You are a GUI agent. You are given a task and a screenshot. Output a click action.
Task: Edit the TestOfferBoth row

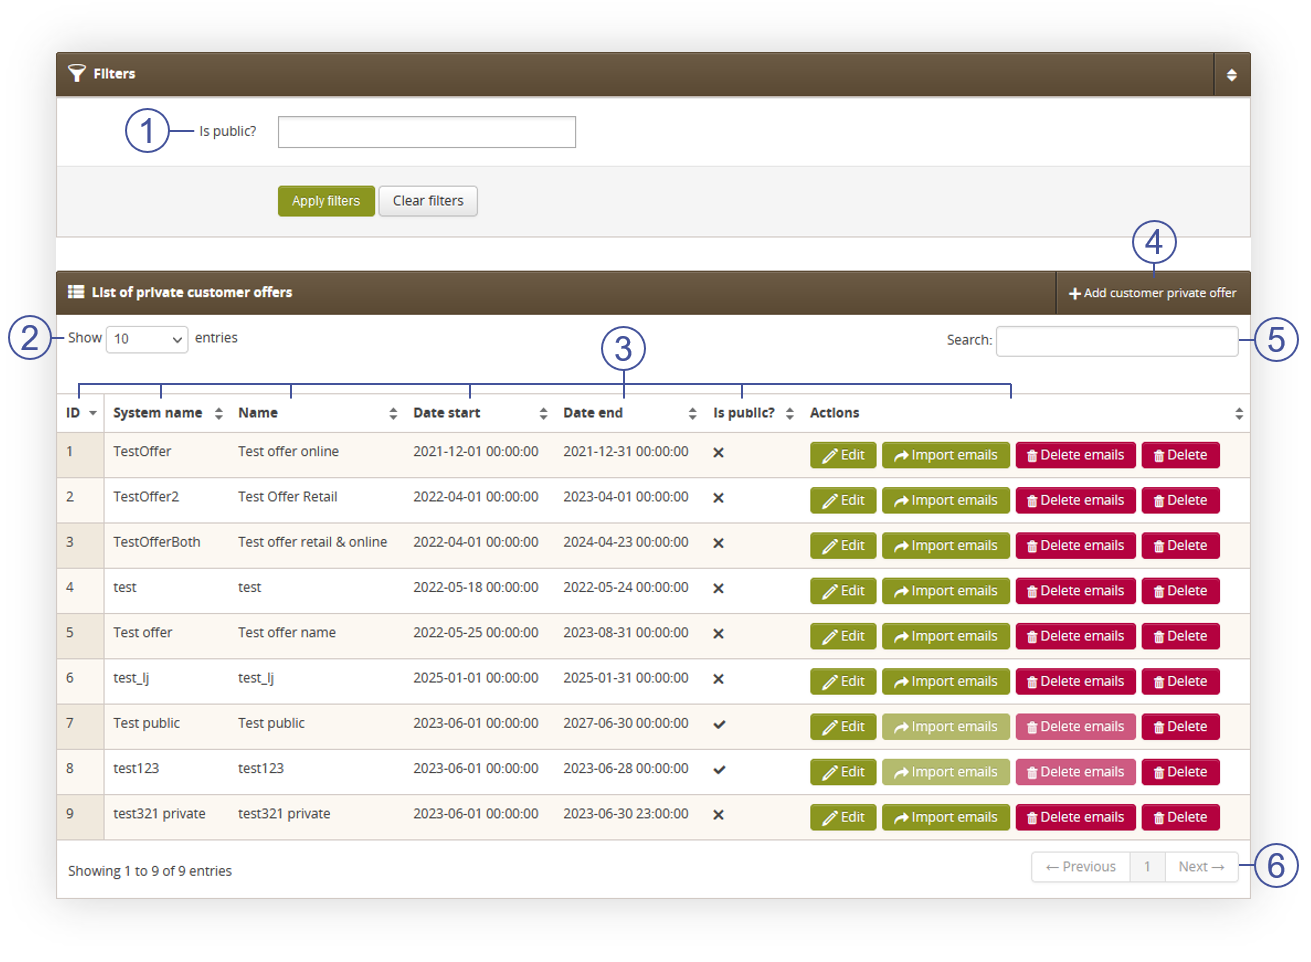(843, 546)
